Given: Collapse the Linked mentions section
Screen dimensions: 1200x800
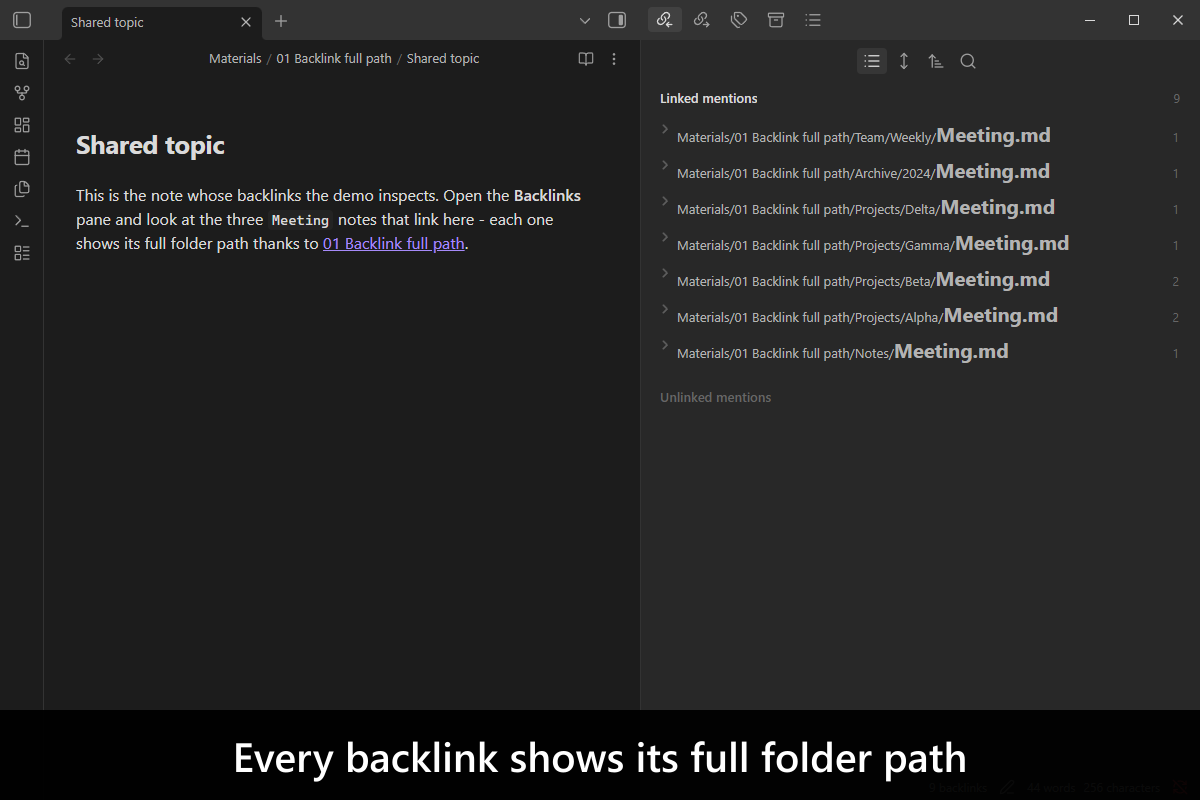Looking at the screenshot, I should pyautogui.click(x=709, y=98).
